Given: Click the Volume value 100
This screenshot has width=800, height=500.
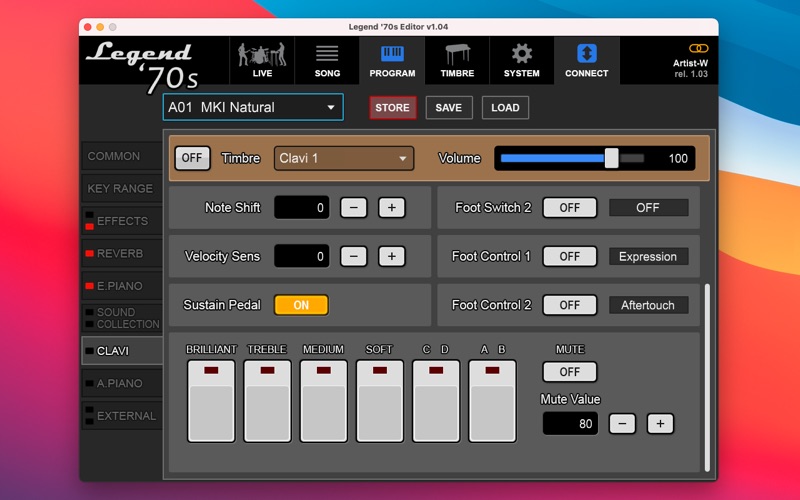Looking at the screenshot, I should [678, 159].
